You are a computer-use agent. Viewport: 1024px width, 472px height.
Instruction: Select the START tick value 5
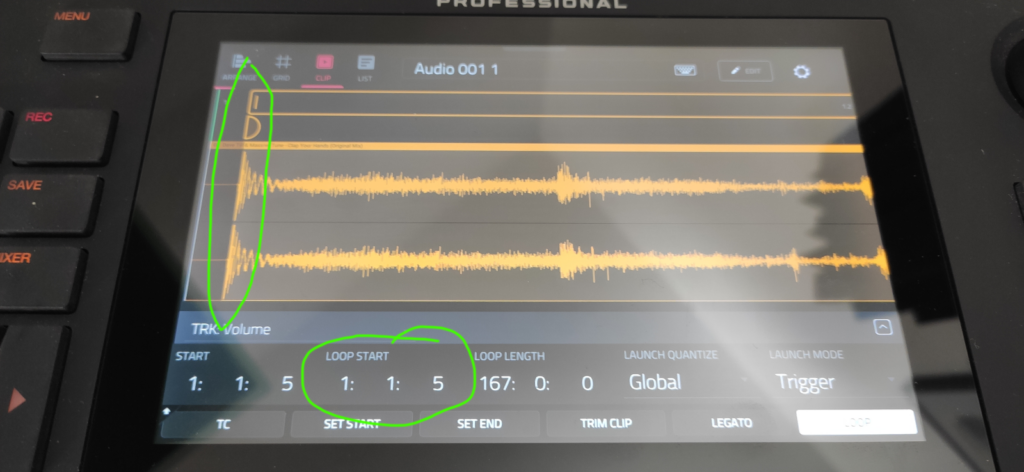click(x=287, y=383)
